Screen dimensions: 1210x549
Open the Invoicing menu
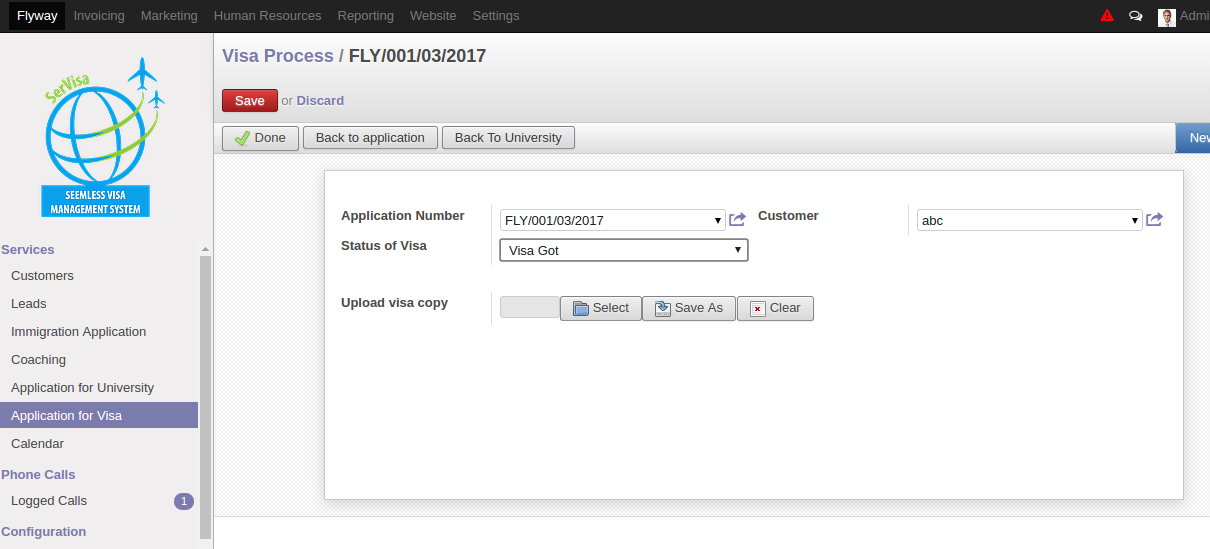click(x=99, y=16)
